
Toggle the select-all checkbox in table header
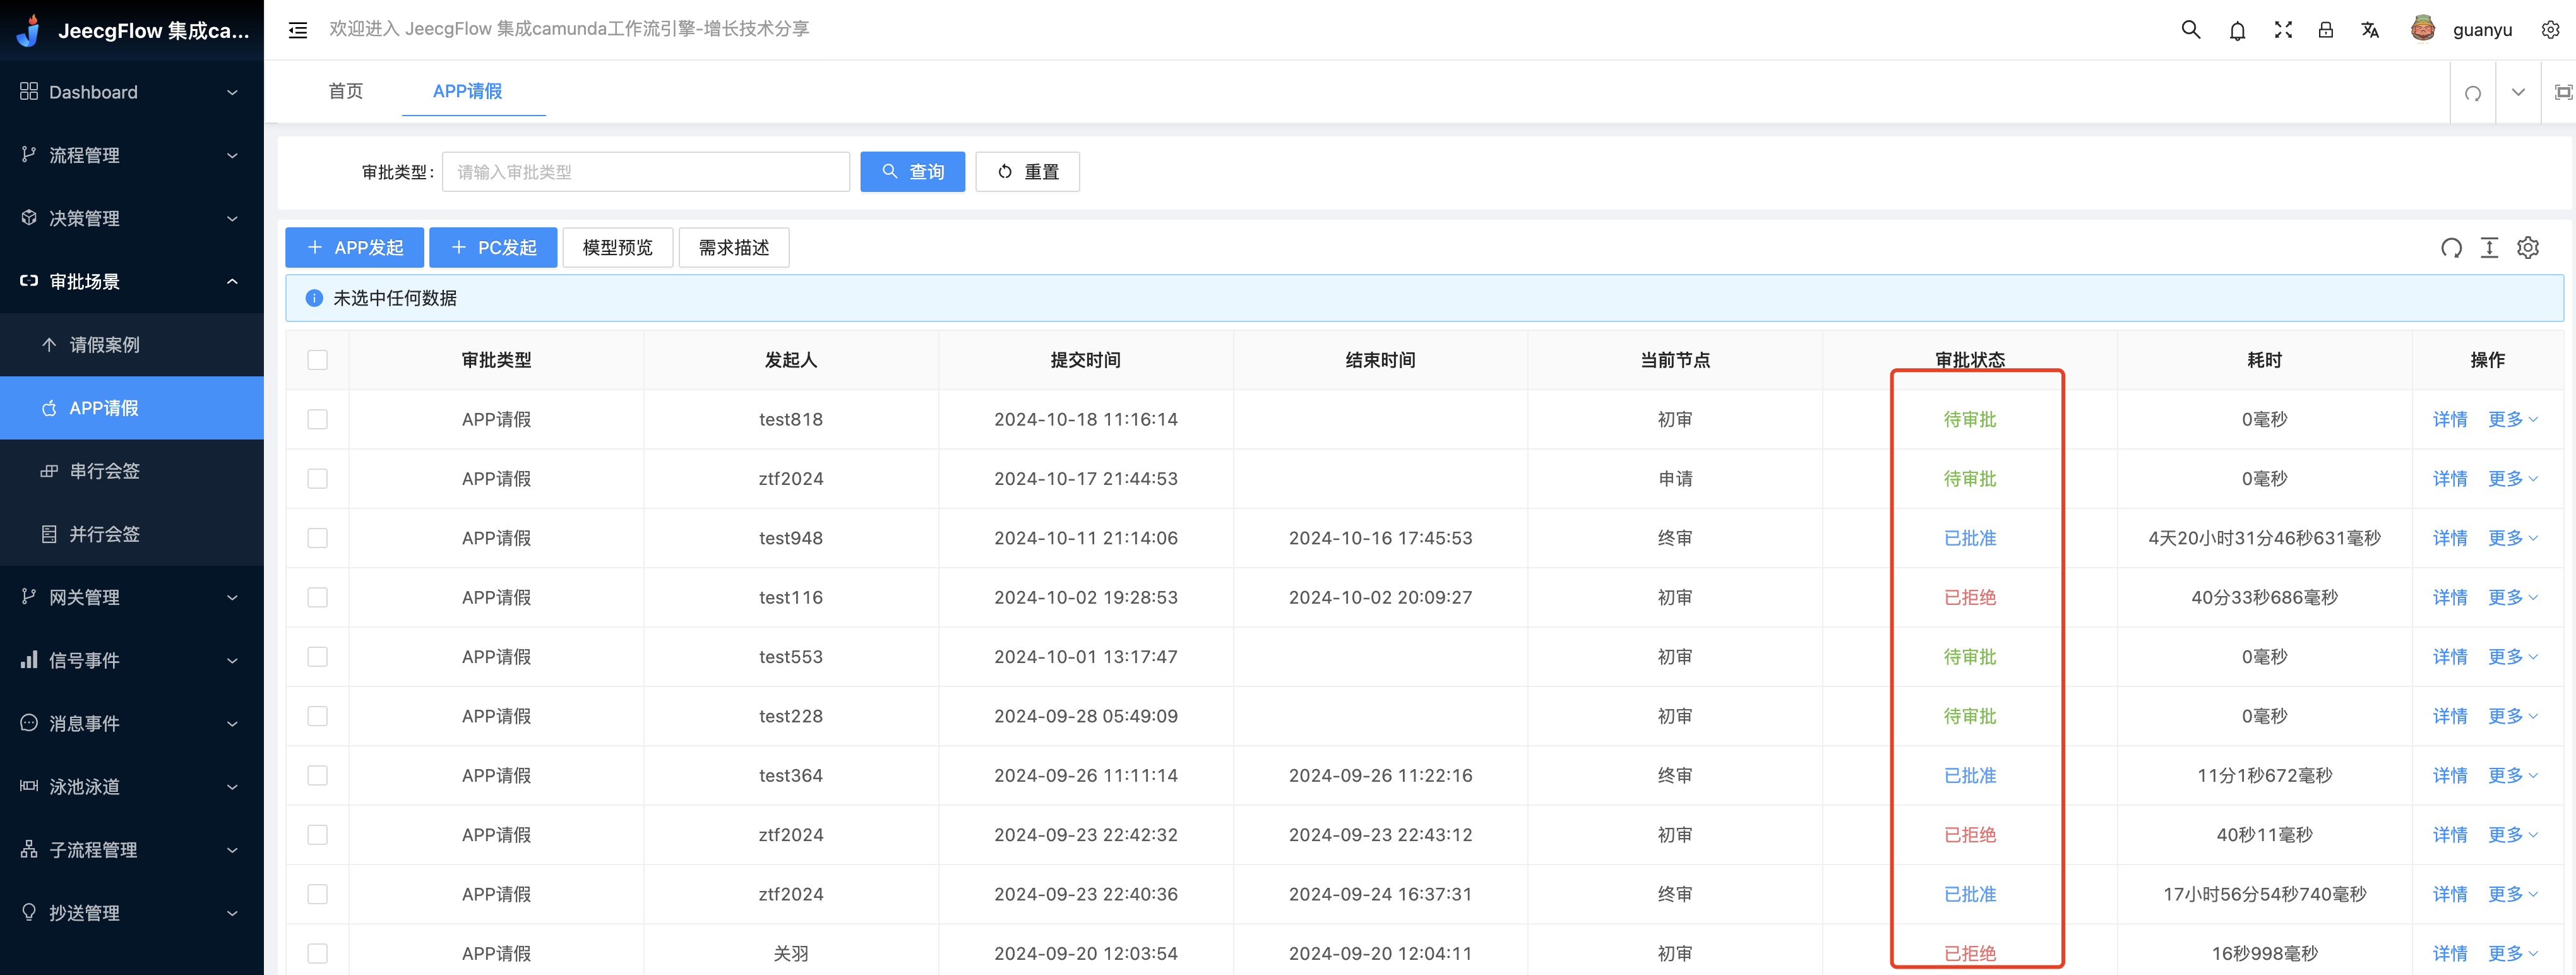tap(317, 360)
